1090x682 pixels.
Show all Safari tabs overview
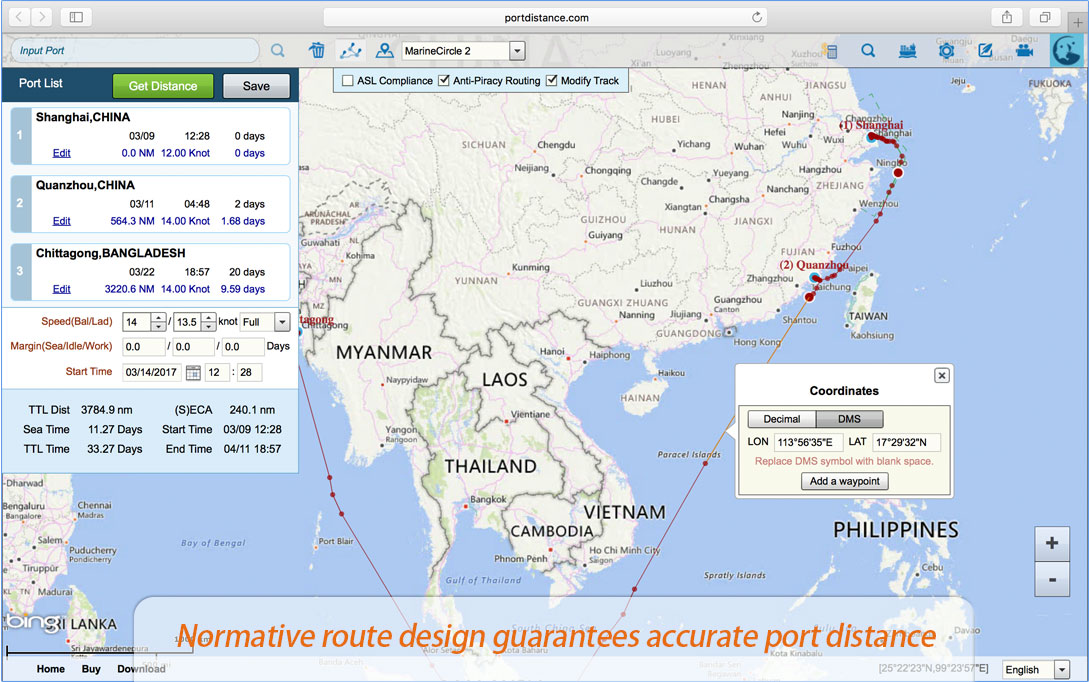[1045, 17]
